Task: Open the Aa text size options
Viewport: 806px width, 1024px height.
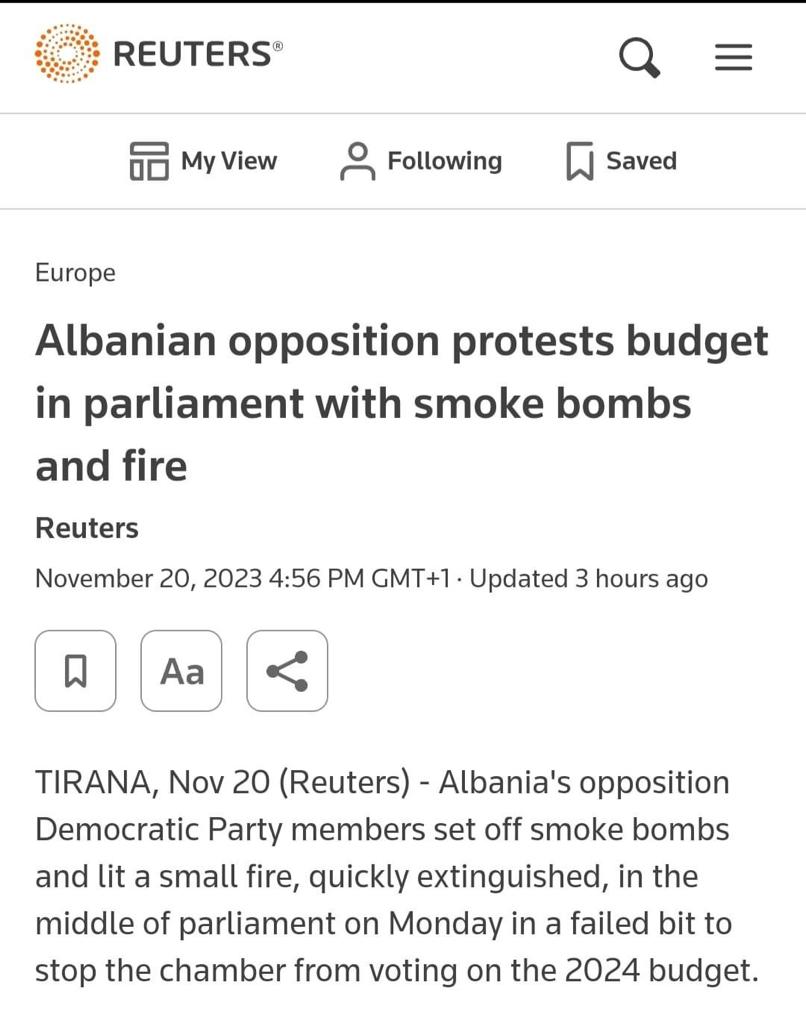Action: [181, 671]
